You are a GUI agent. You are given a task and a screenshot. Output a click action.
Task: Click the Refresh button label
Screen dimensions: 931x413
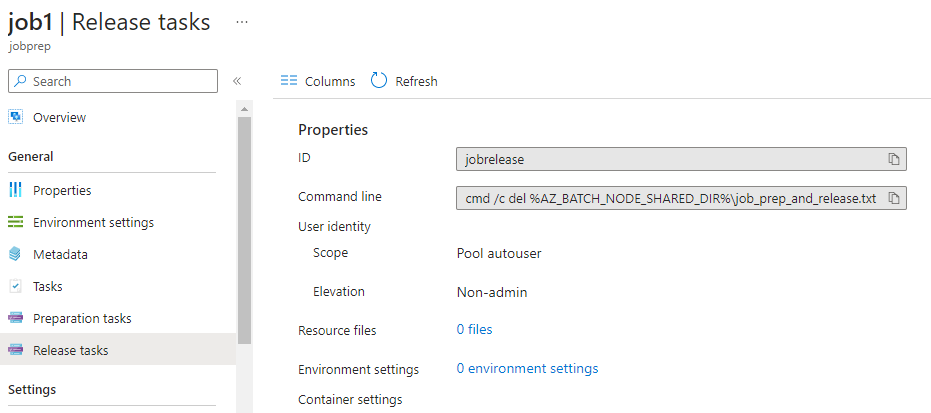tap(416, 81)
